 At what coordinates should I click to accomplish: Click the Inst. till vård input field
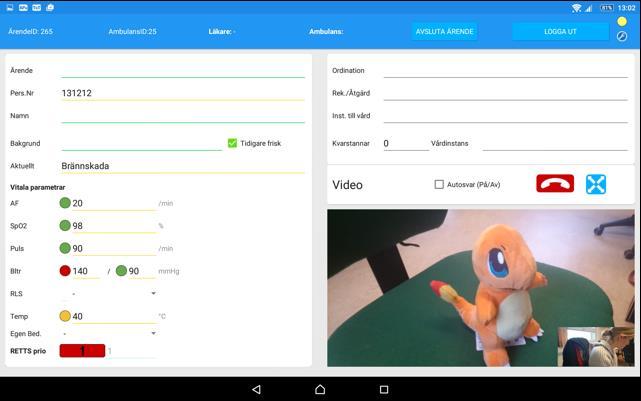coord(505,116)
